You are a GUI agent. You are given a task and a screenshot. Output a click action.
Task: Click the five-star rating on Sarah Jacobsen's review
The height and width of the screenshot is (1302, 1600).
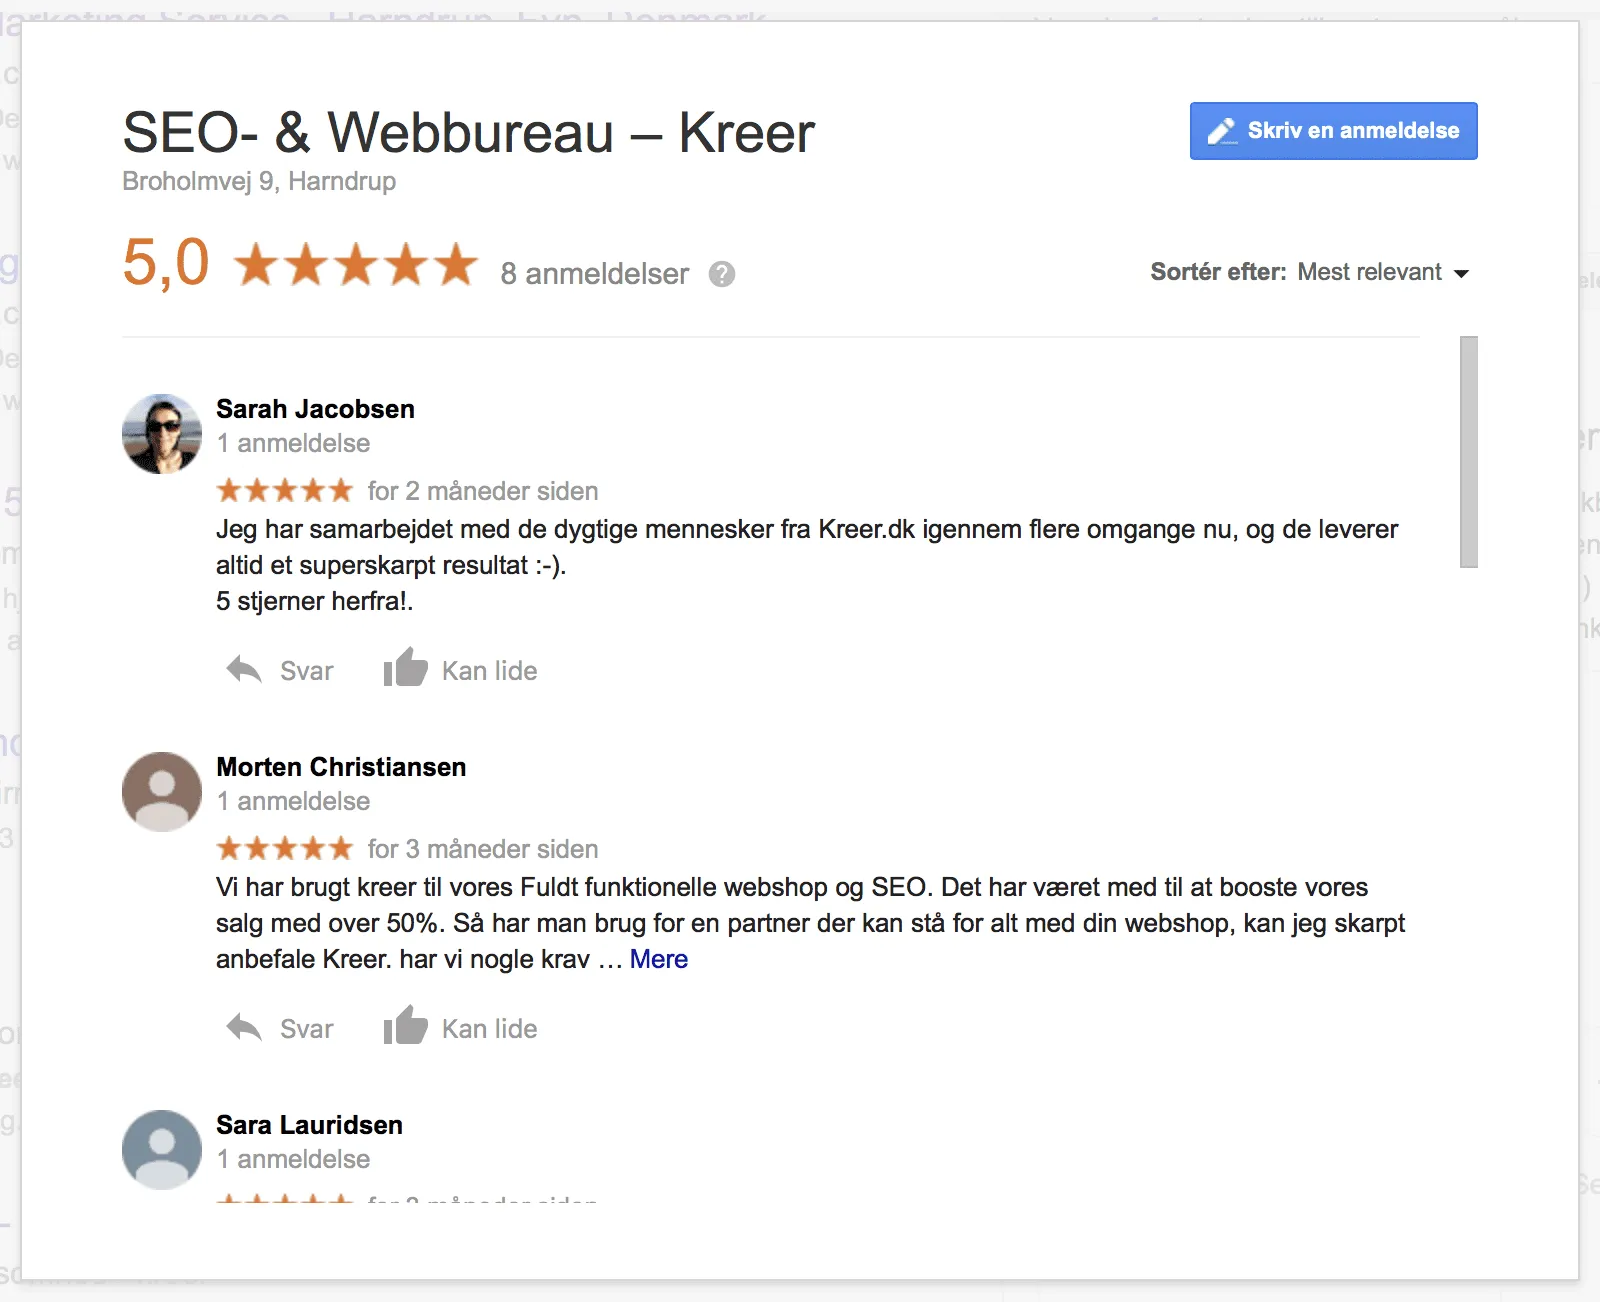[x=284, y=489]
